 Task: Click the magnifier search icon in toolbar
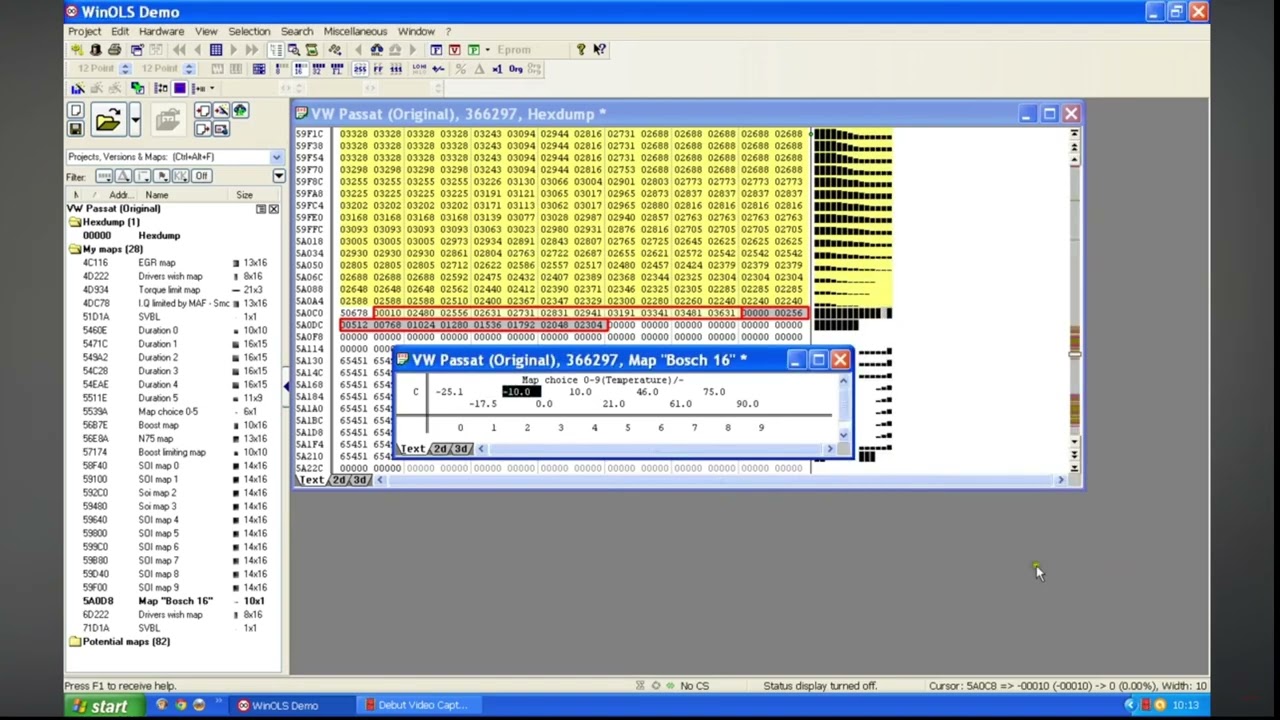pos(294,50)
